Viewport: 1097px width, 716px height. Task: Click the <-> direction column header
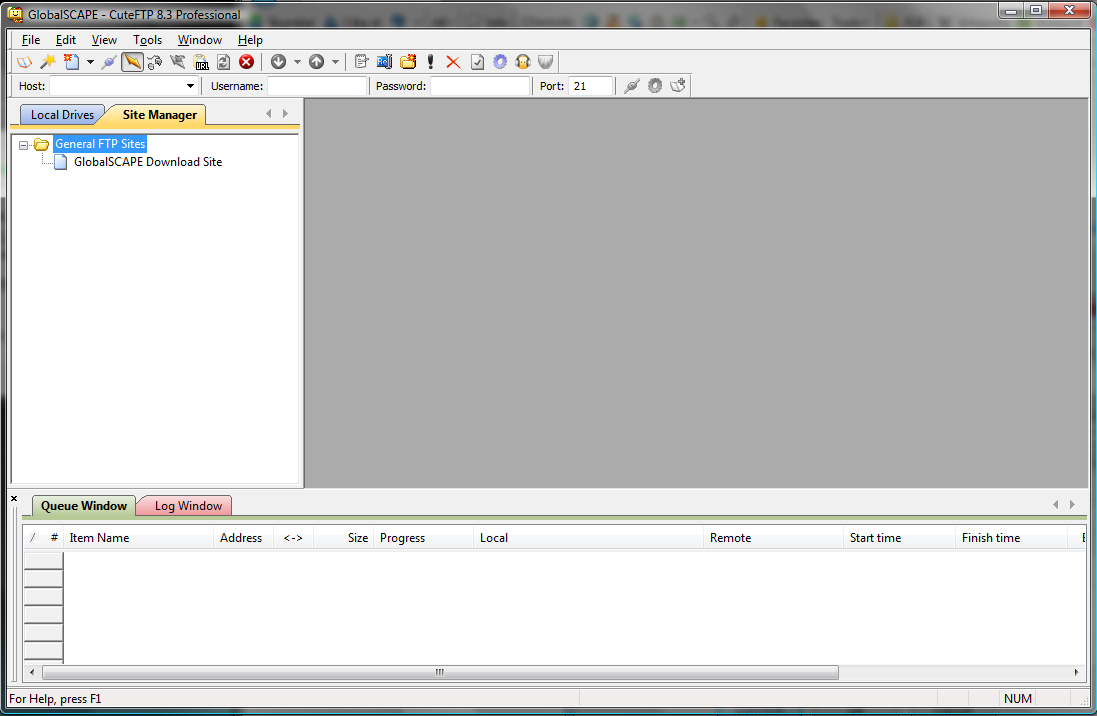[x=293, y=538]
